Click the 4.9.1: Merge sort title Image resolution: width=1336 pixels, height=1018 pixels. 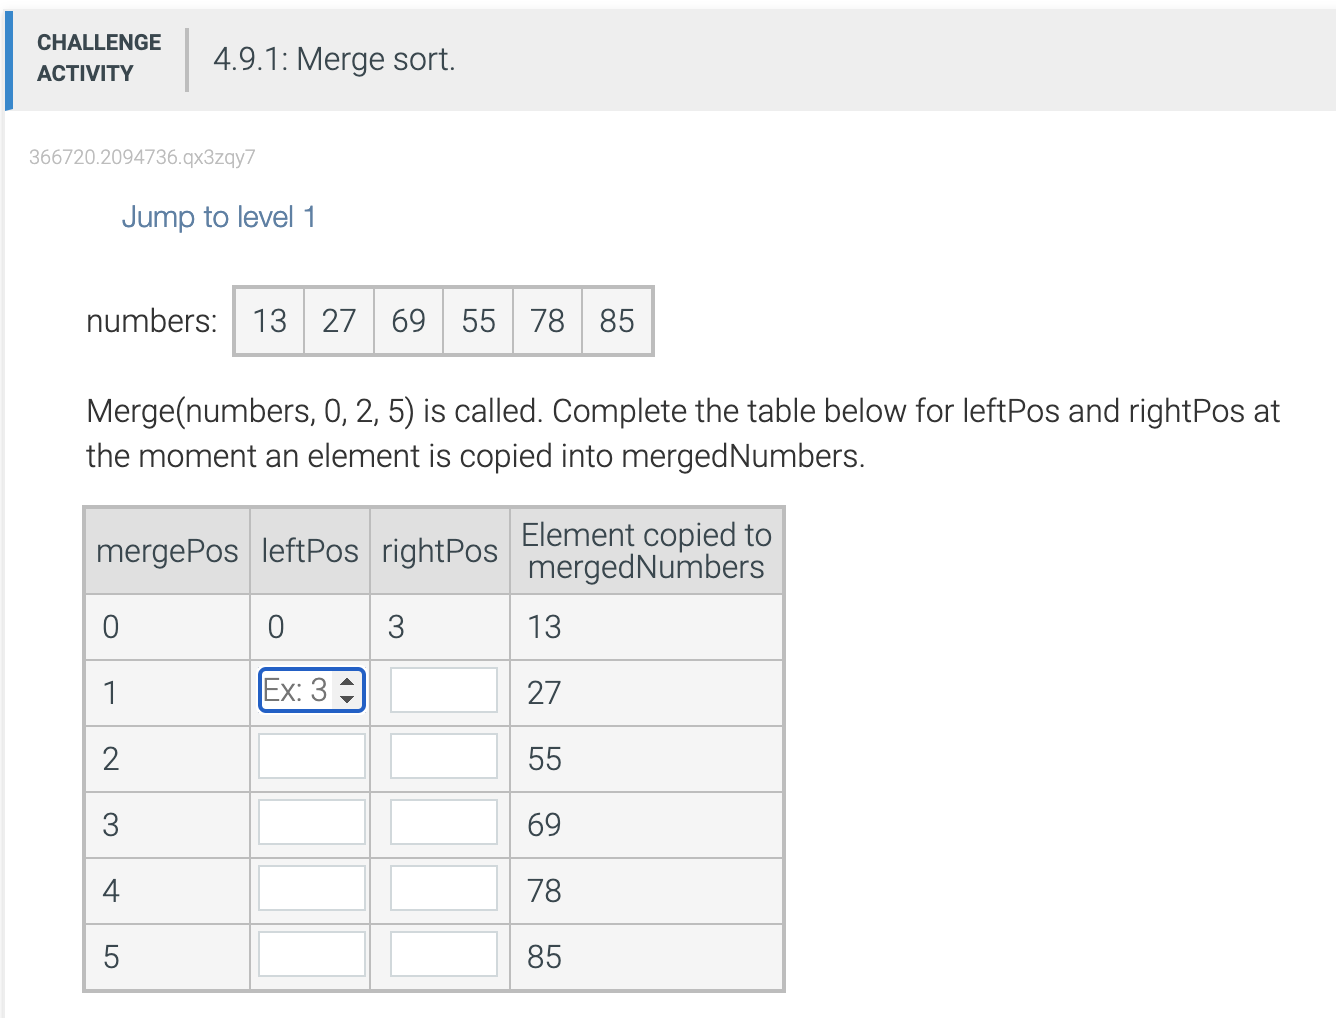pos(334,59)
